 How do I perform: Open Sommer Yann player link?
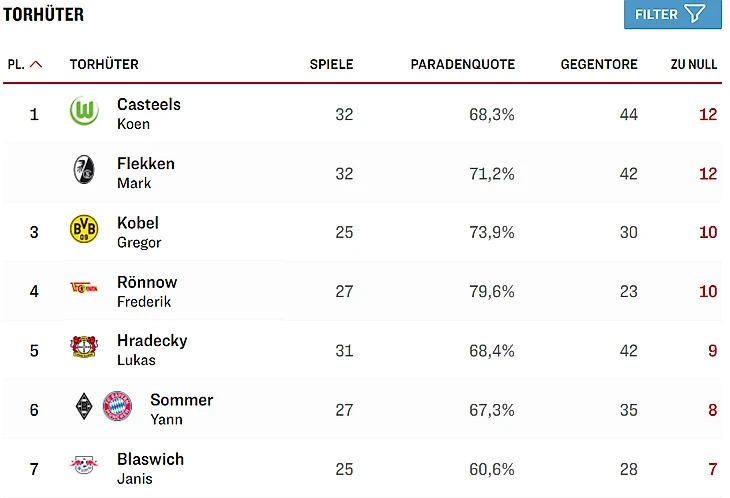pyautogui.click(x=181, y=408)
